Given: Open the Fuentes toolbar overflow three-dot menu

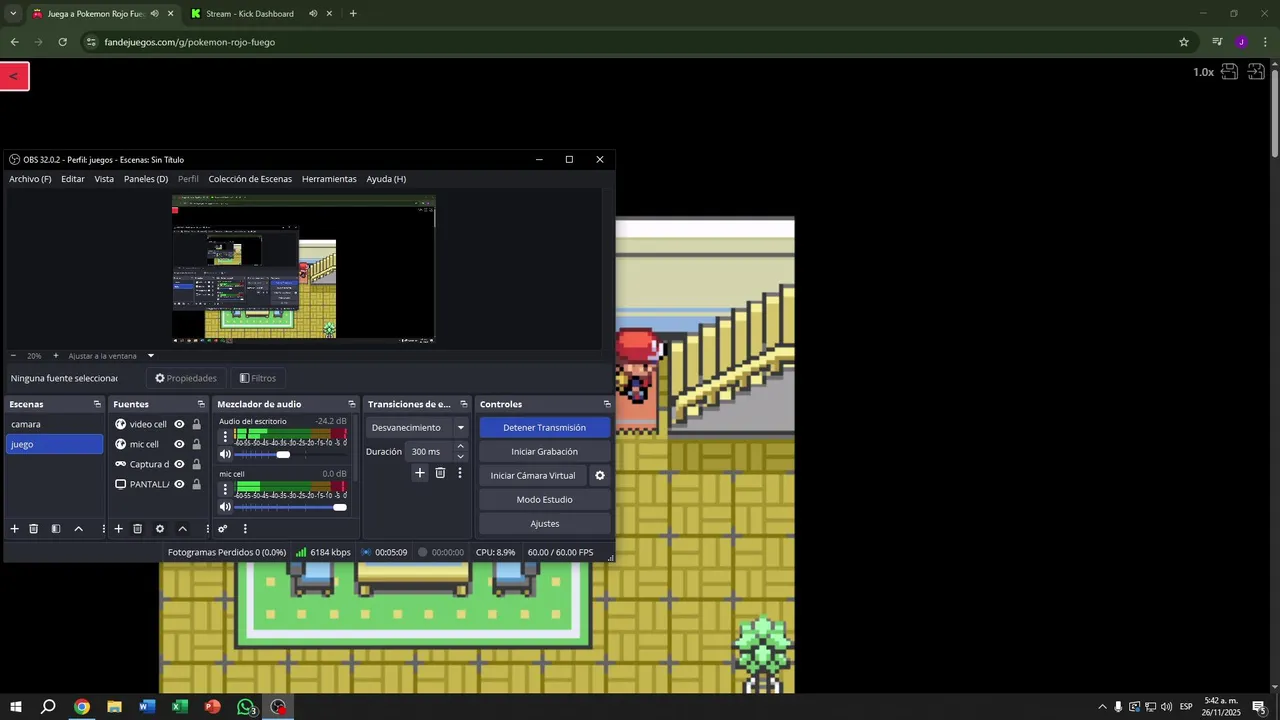Looking at the screenshot, I should point(207,529).
